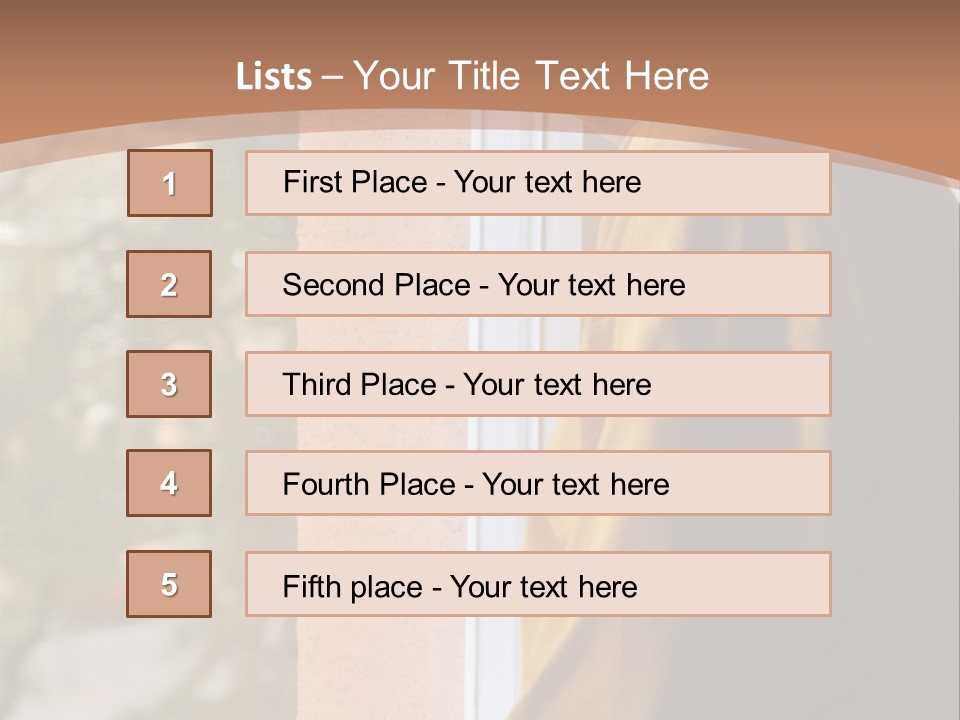
Task: Click "Your text here" in the Fourth Place row
Action: coord(575,485)
